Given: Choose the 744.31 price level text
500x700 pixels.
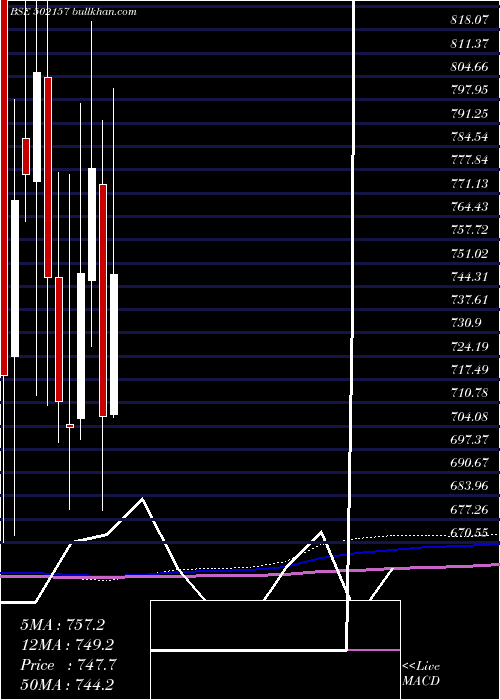Looking at the screenshot, I should coord(469,276).
